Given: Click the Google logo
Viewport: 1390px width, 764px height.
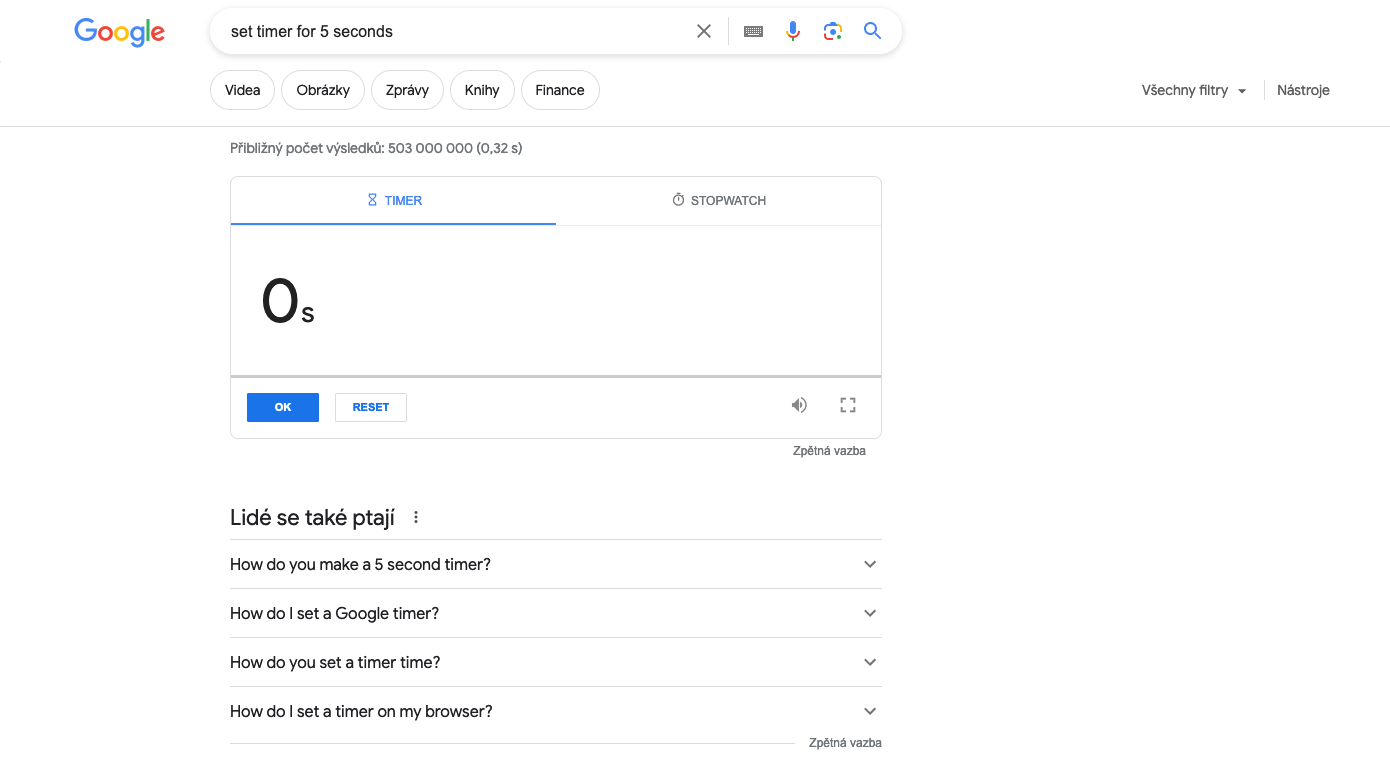Looking at the screenshot, I should [x=119, y=32].
